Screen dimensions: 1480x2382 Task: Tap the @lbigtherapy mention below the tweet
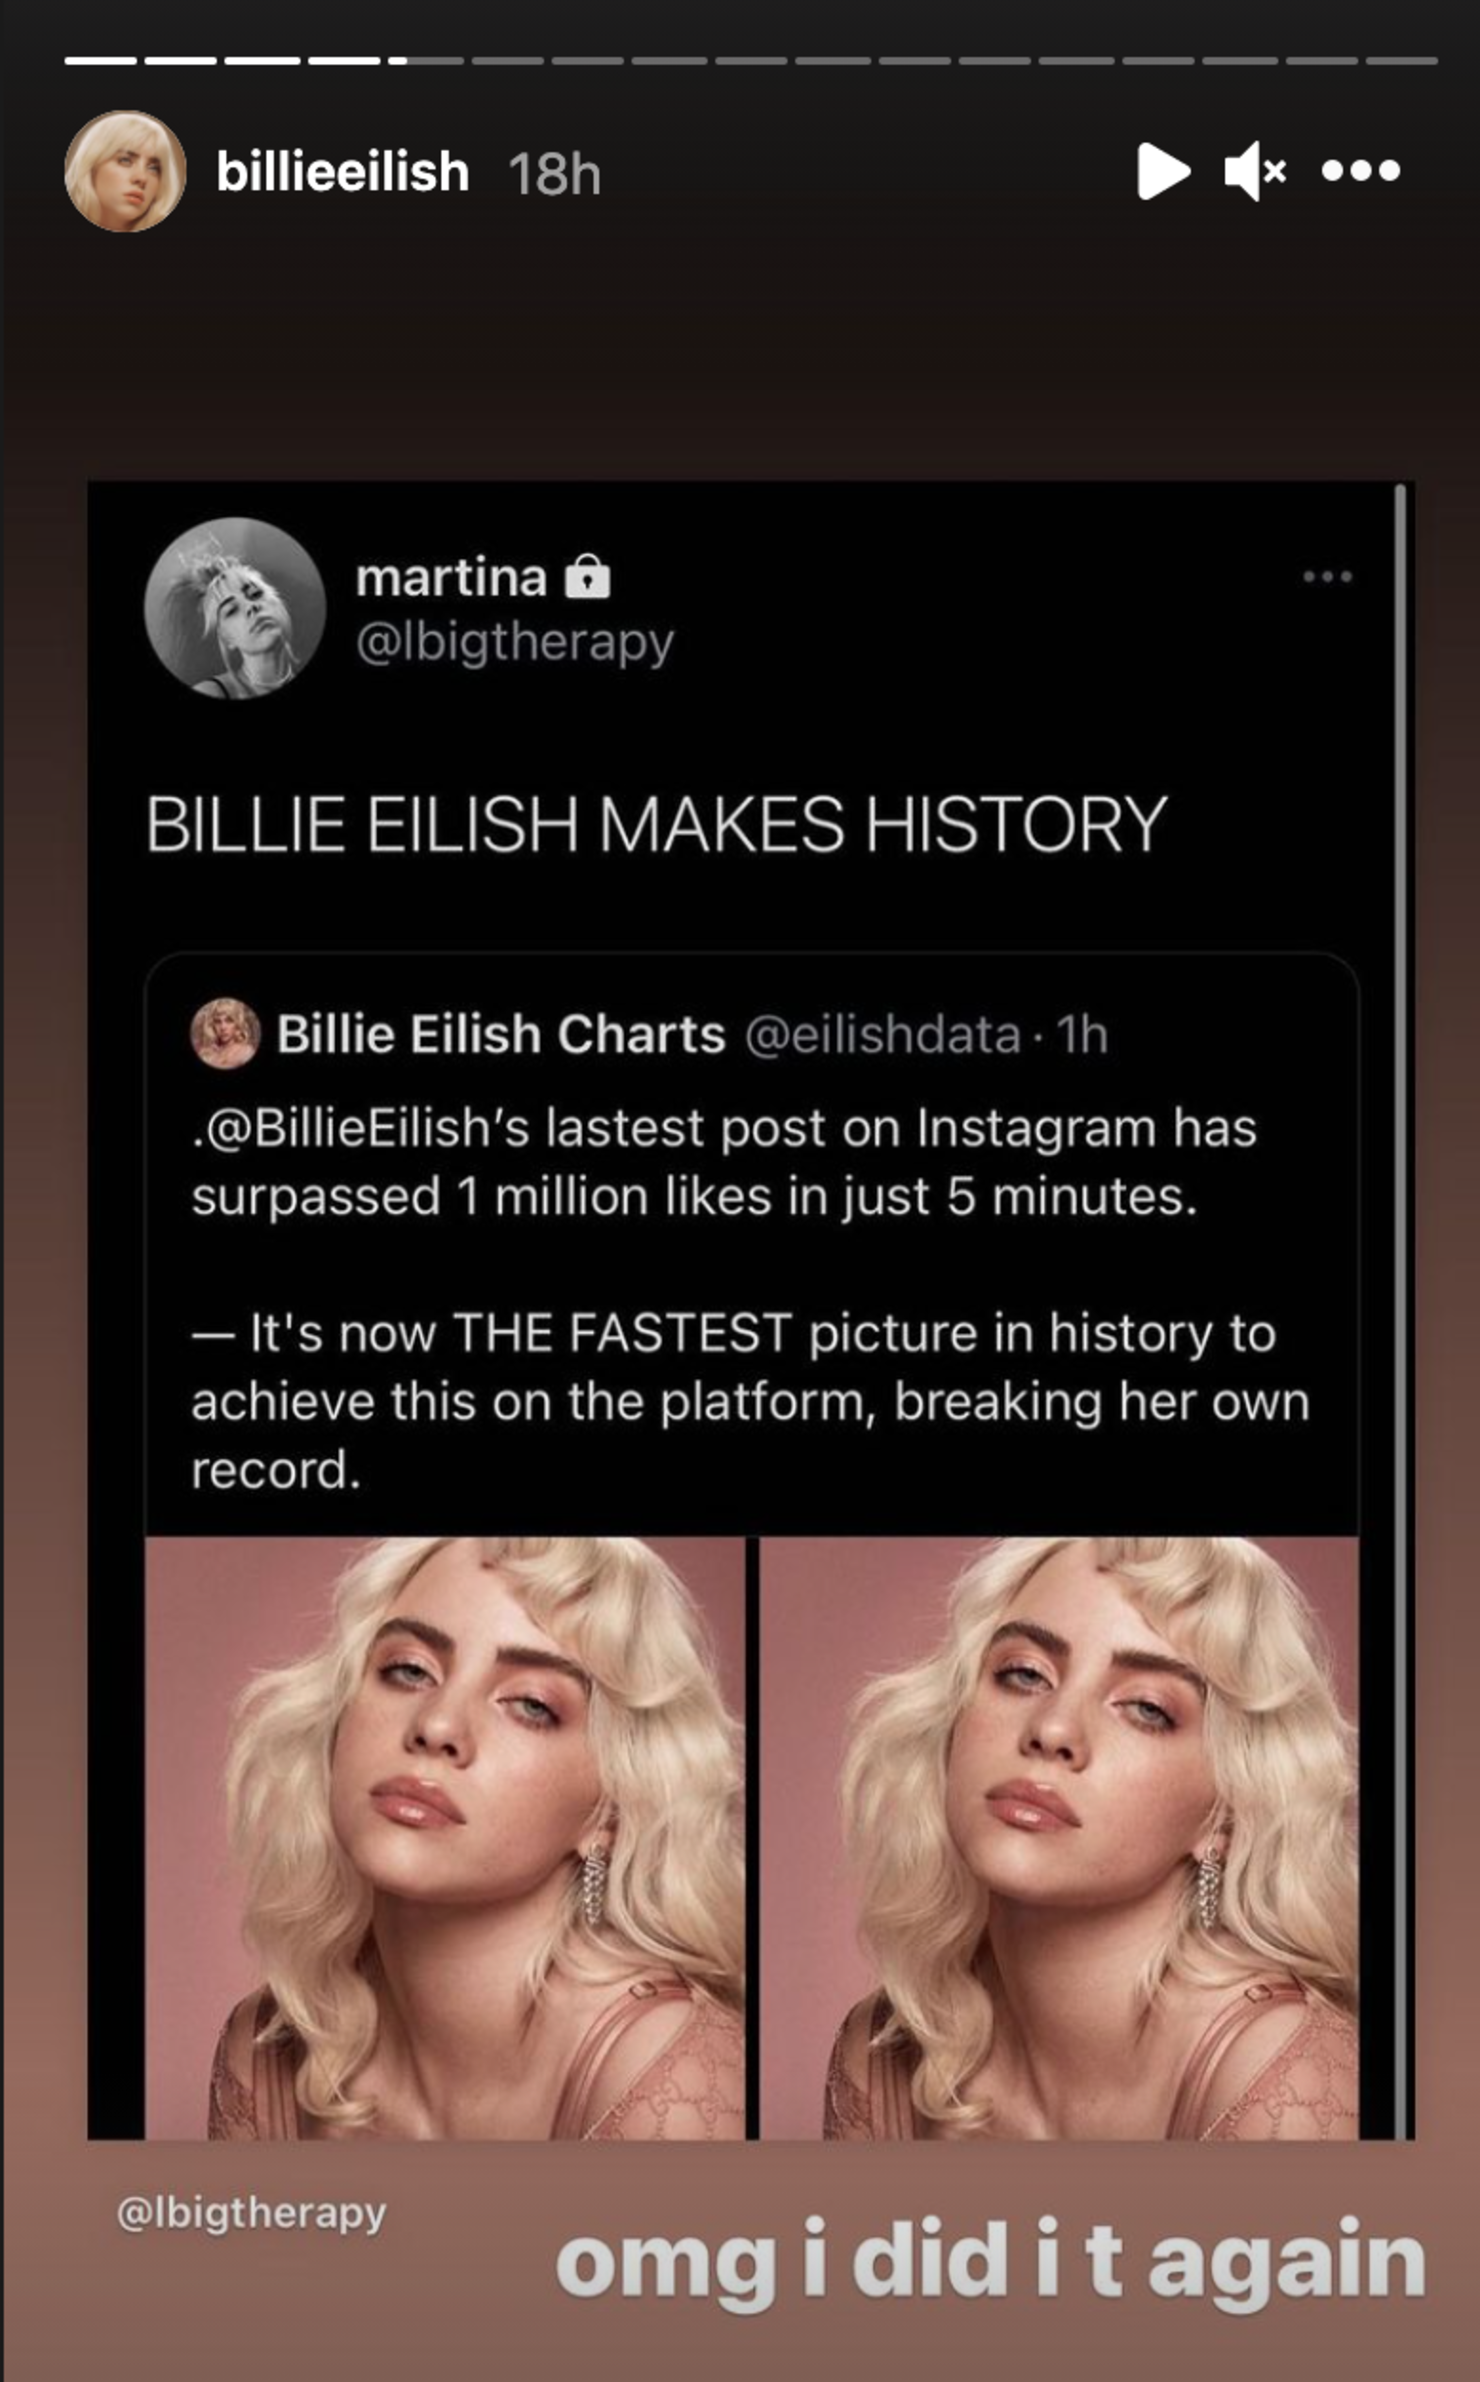[x=251, y=2213]
